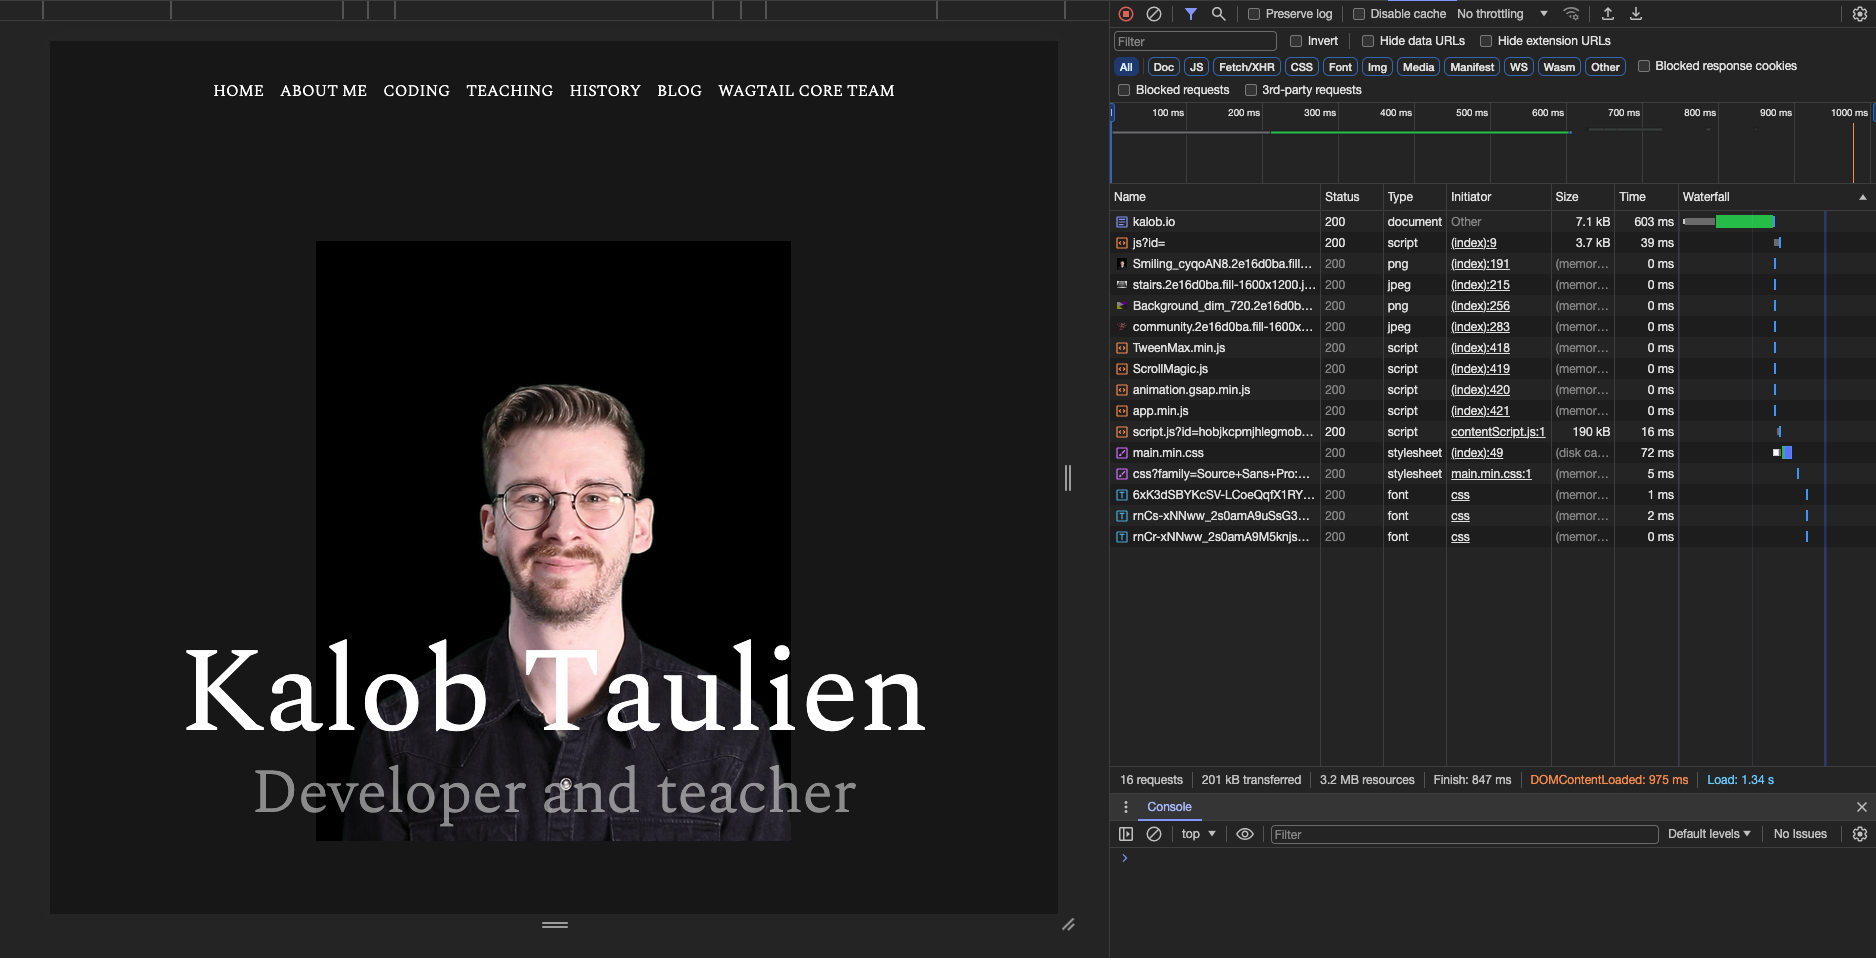Open HISTORY nav link
Image resolution: width=1876 pixels, height=958 pixels.
click(605, 91)
